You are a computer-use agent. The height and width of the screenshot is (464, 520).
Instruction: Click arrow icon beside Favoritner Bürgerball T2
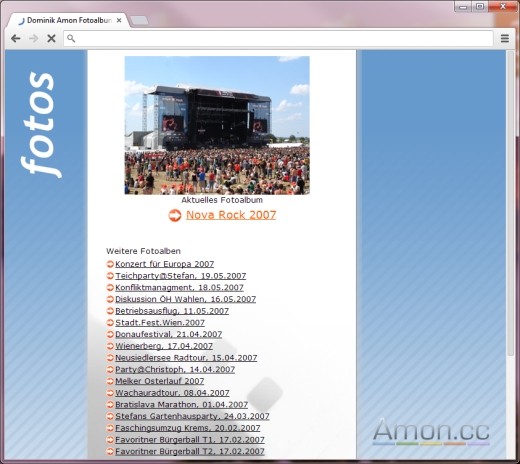tap(110, 451)
